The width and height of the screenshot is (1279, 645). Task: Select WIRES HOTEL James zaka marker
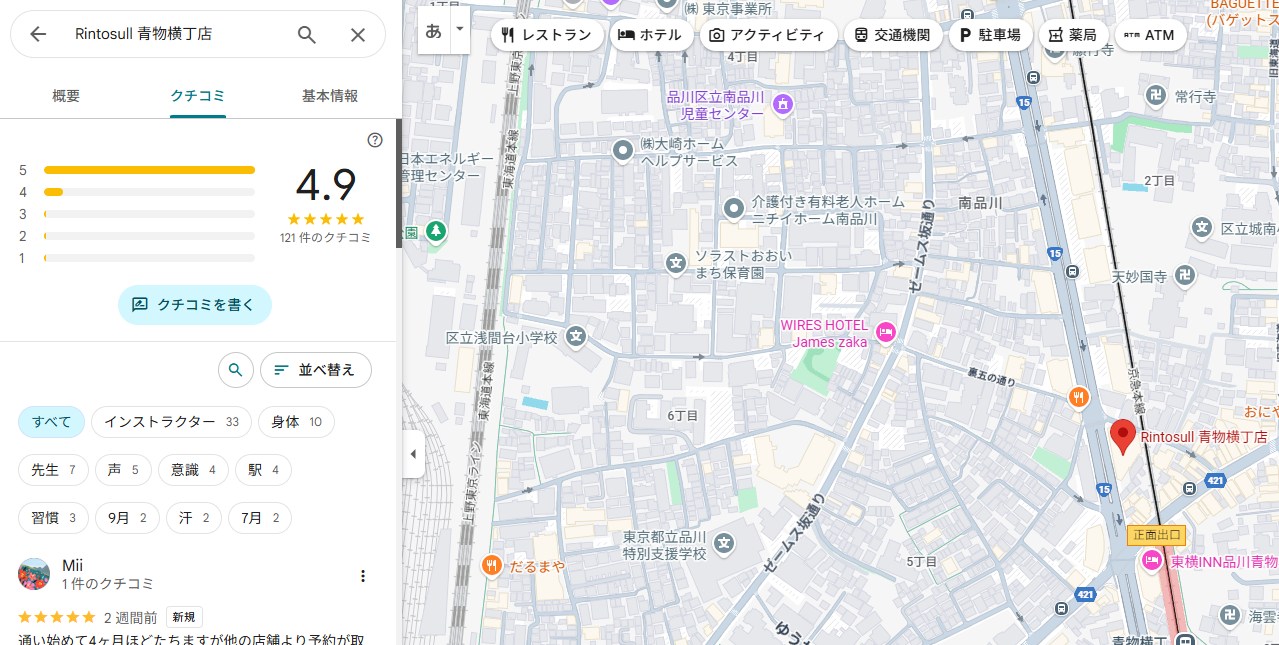[x=885, y=333]
